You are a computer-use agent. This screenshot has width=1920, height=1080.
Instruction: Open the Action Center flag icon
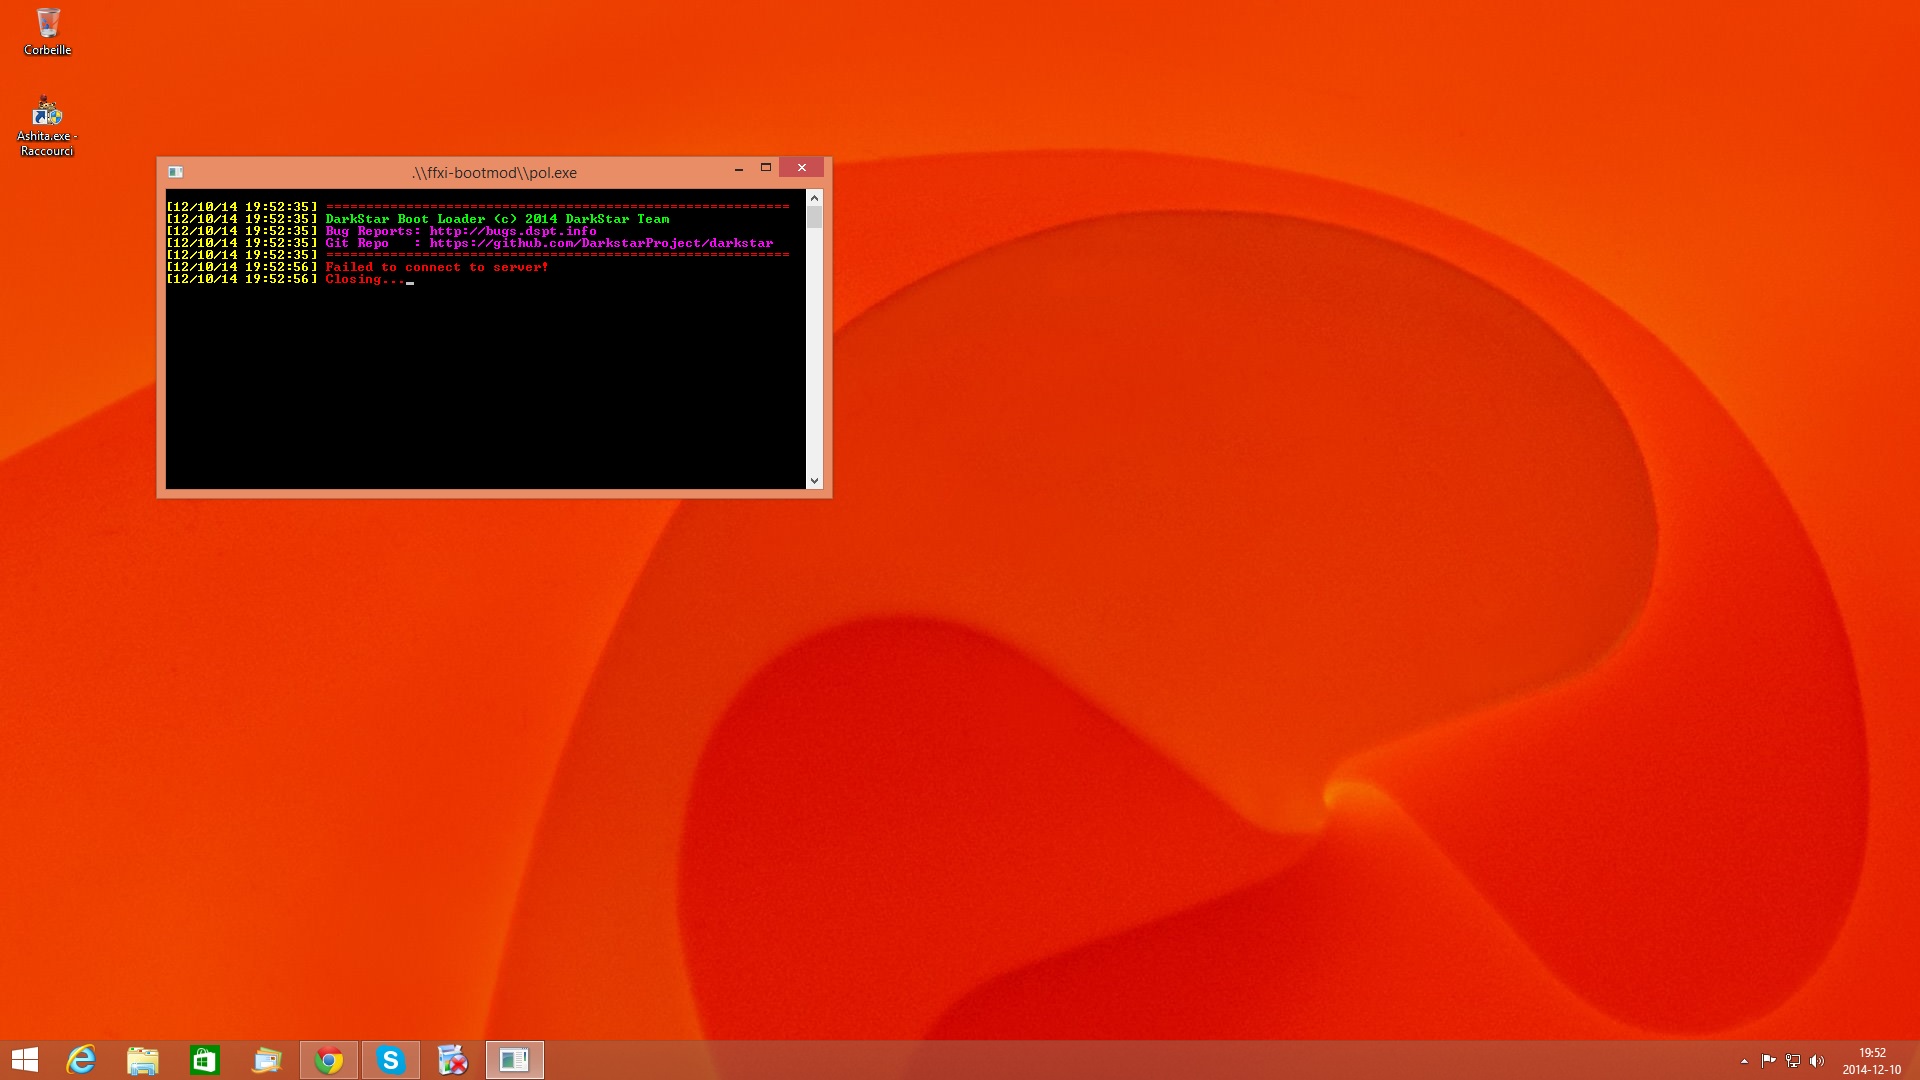coord(1768,1061)
